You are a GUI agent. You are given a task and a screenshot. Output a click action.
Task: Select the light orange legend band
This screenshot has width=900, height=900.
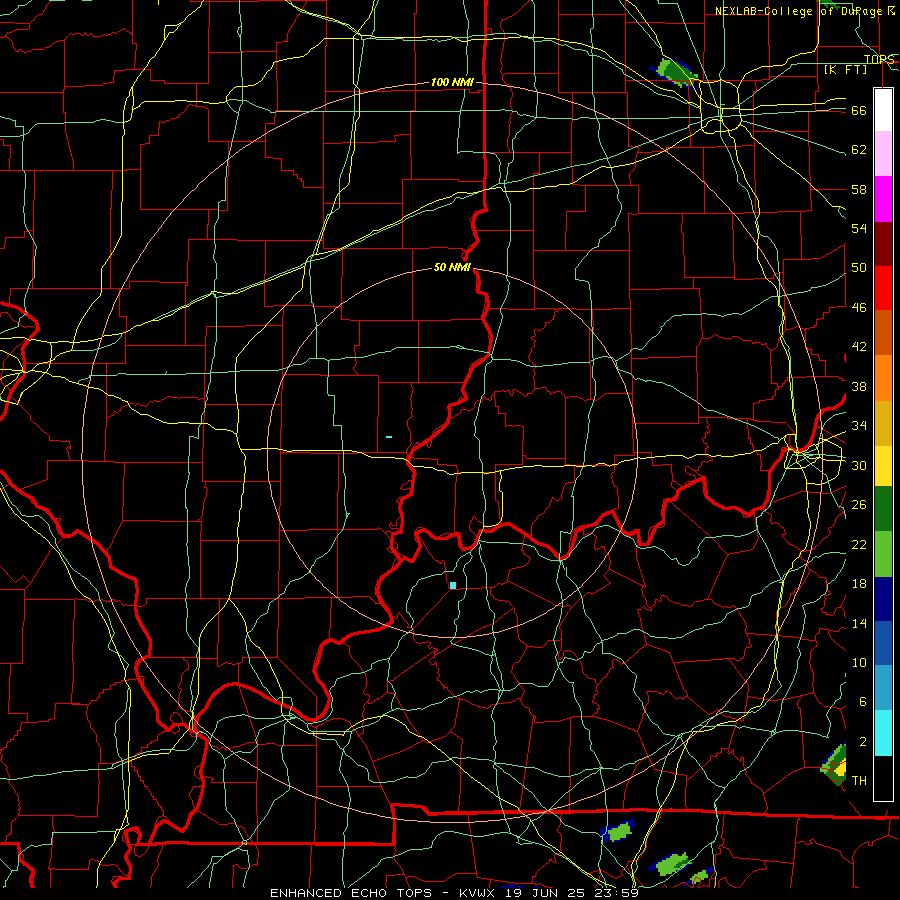(883, 378)
